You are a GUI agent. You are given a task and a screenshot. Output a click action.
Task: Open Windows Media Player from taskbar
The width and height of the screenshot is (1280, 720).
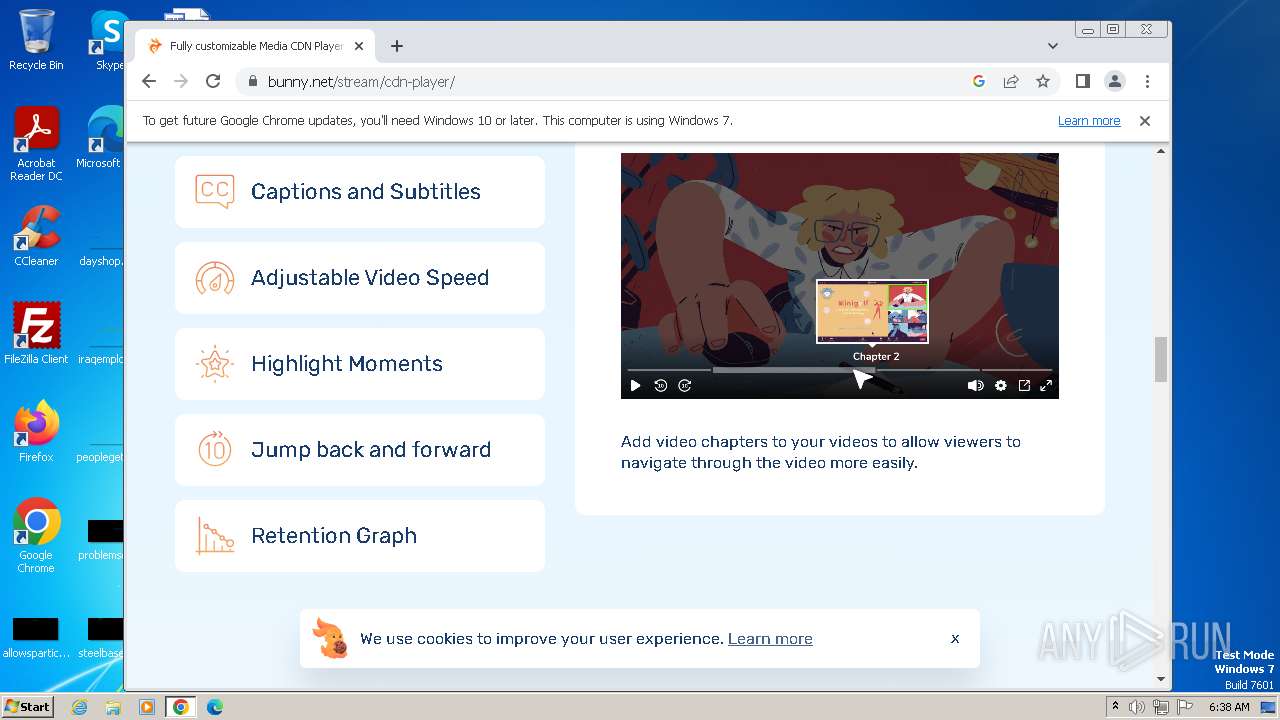tap(147, 707)
